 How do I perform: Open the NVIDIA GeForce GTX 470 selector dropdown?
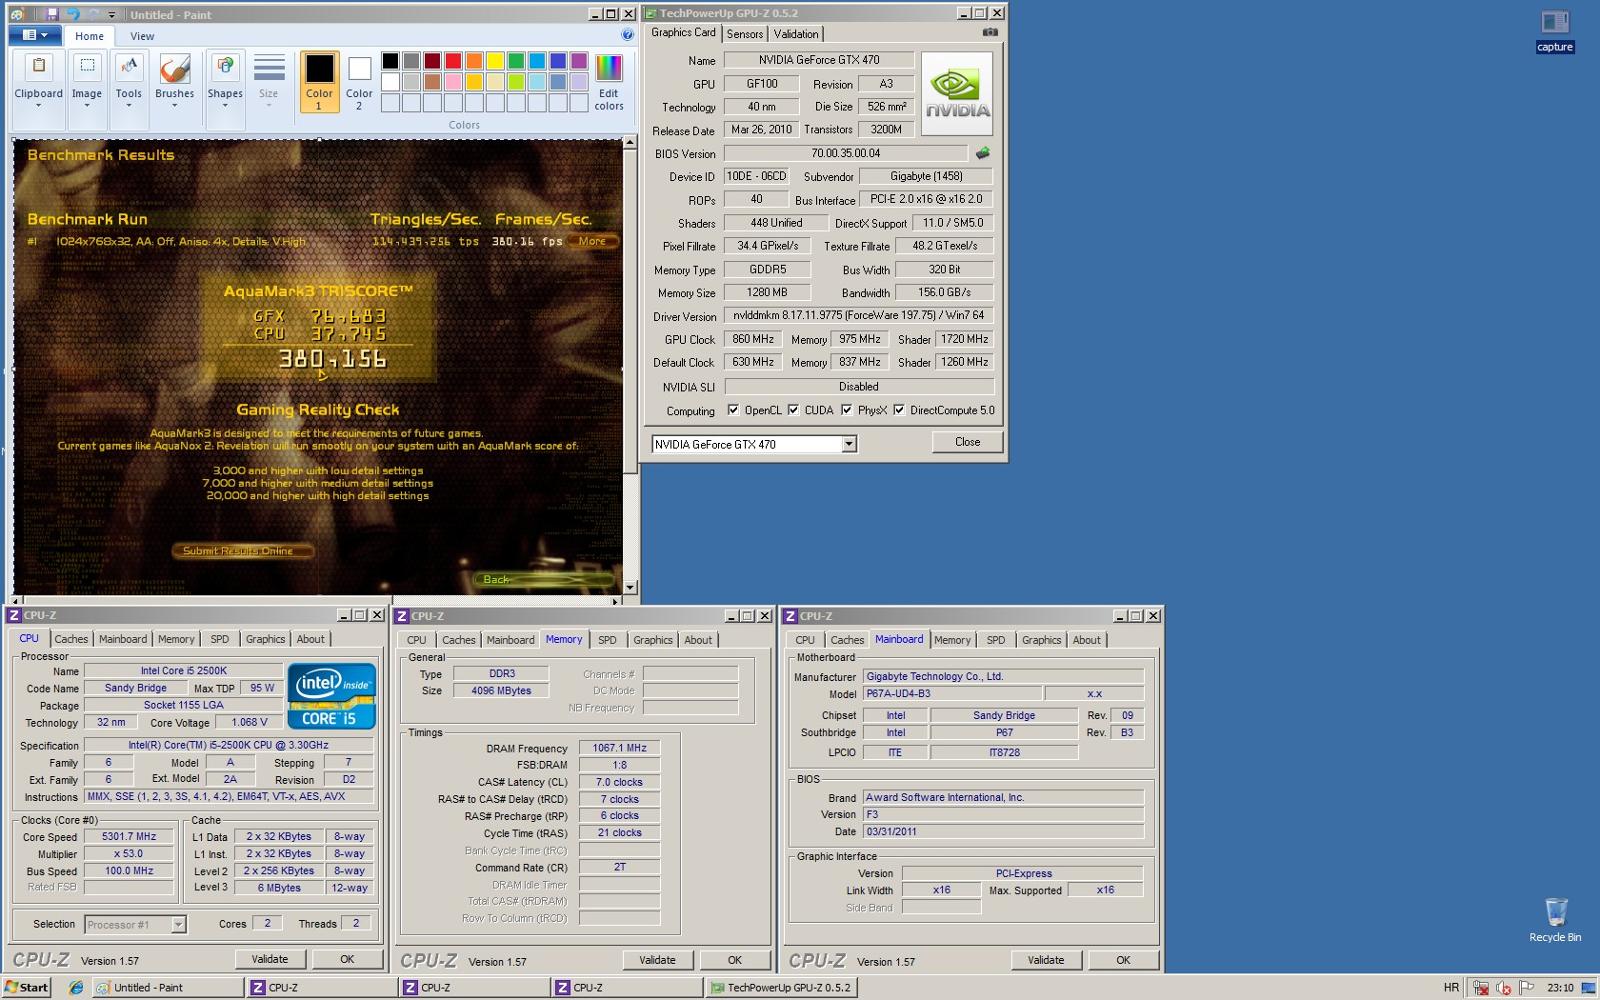pyautogui.click(x=849, y=444)
